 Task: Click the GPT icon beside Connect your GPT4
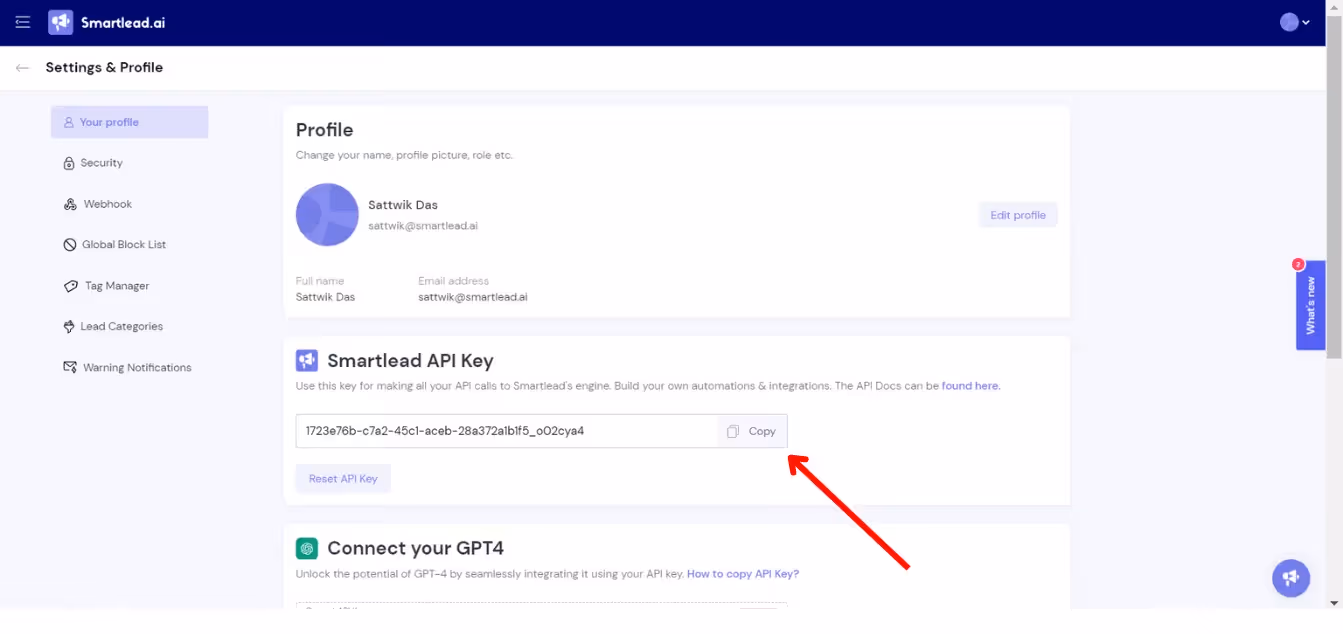pos(307,548)
